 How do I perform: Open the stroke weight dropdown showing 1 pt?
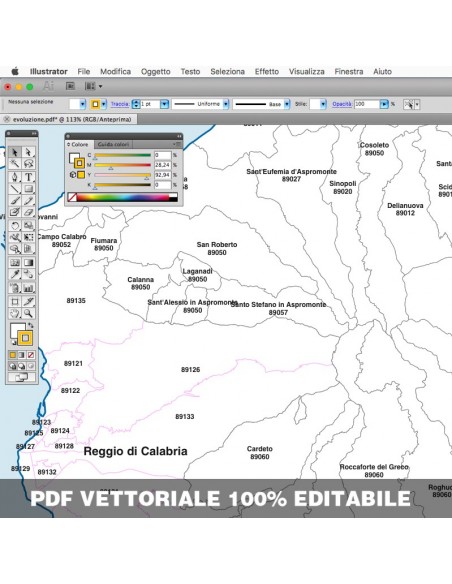pyautogui.click(x=164, y=104)
